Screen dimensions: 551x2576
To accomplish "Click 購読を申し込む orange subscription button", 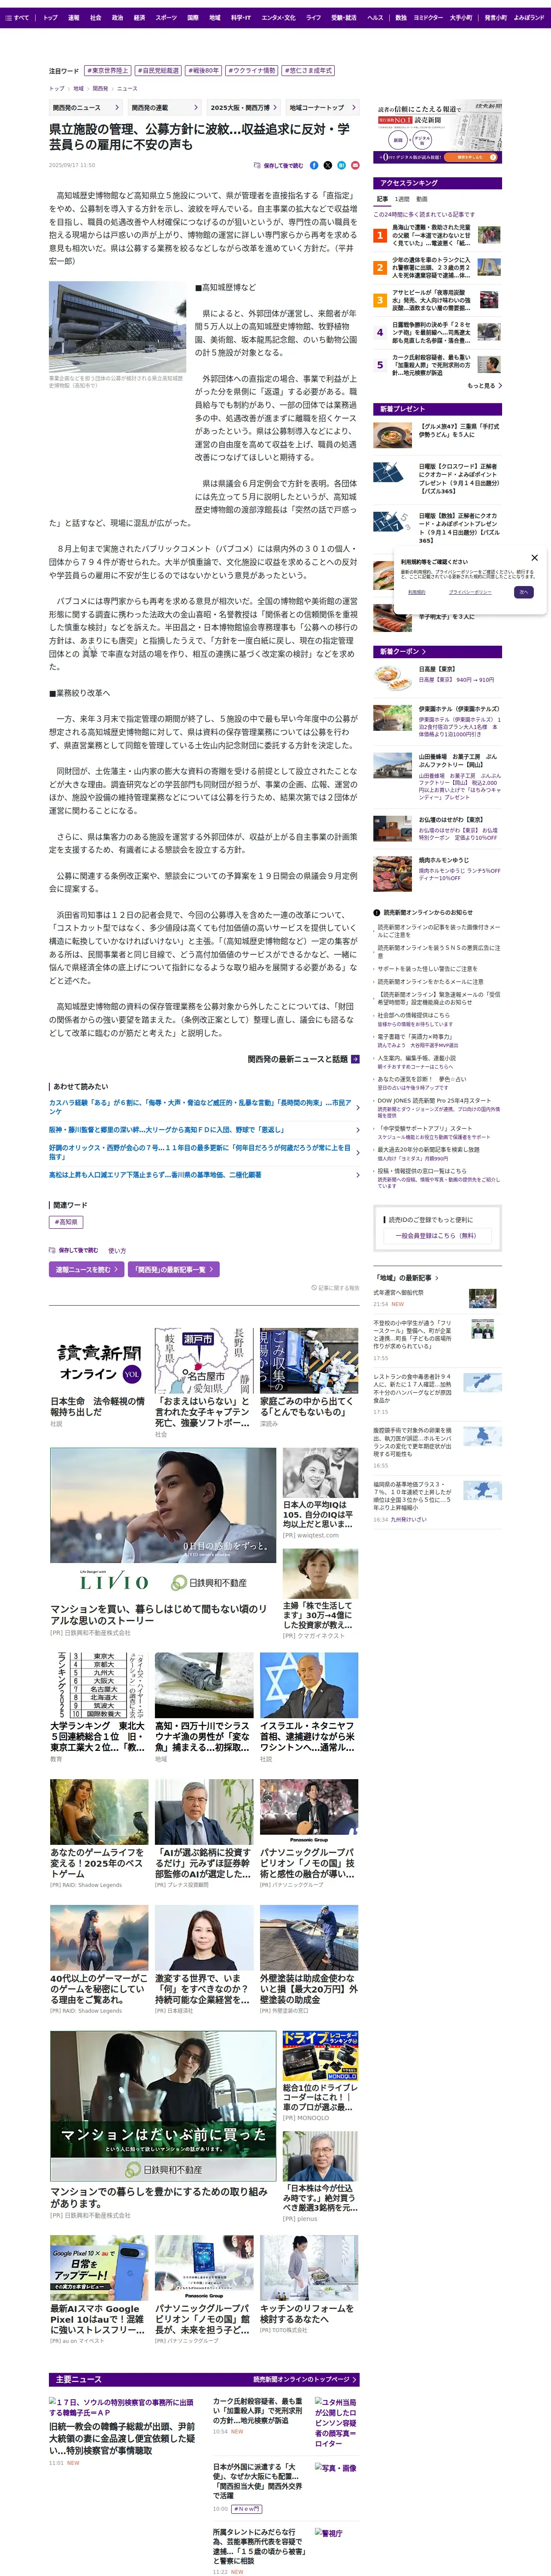I will click(470, 157).
